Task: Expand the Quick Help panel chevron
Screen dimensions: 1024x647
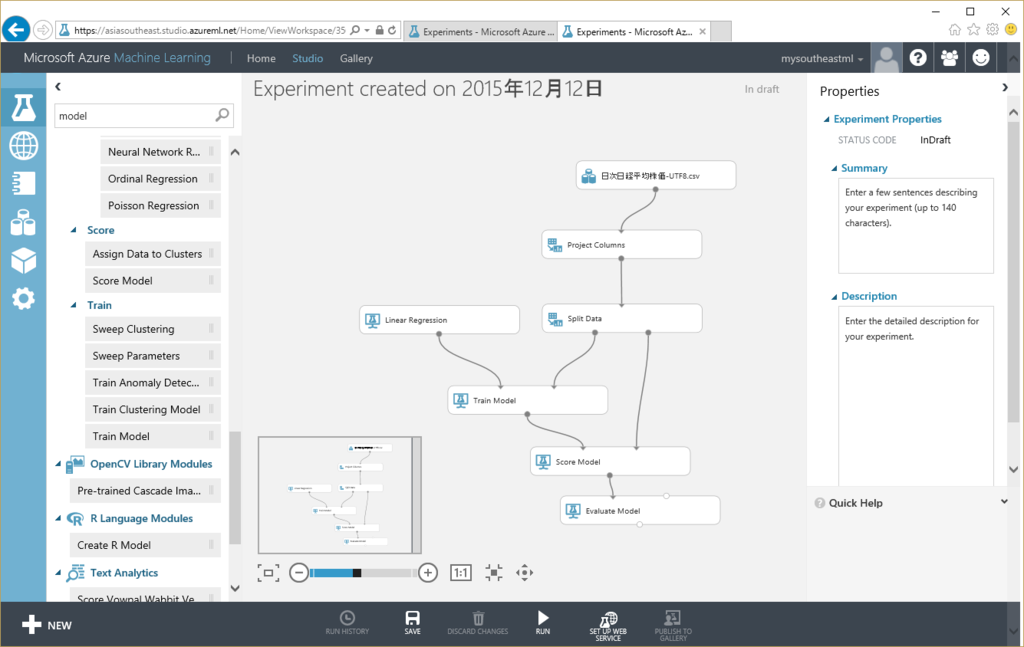Action: (x=1004, y=501)
